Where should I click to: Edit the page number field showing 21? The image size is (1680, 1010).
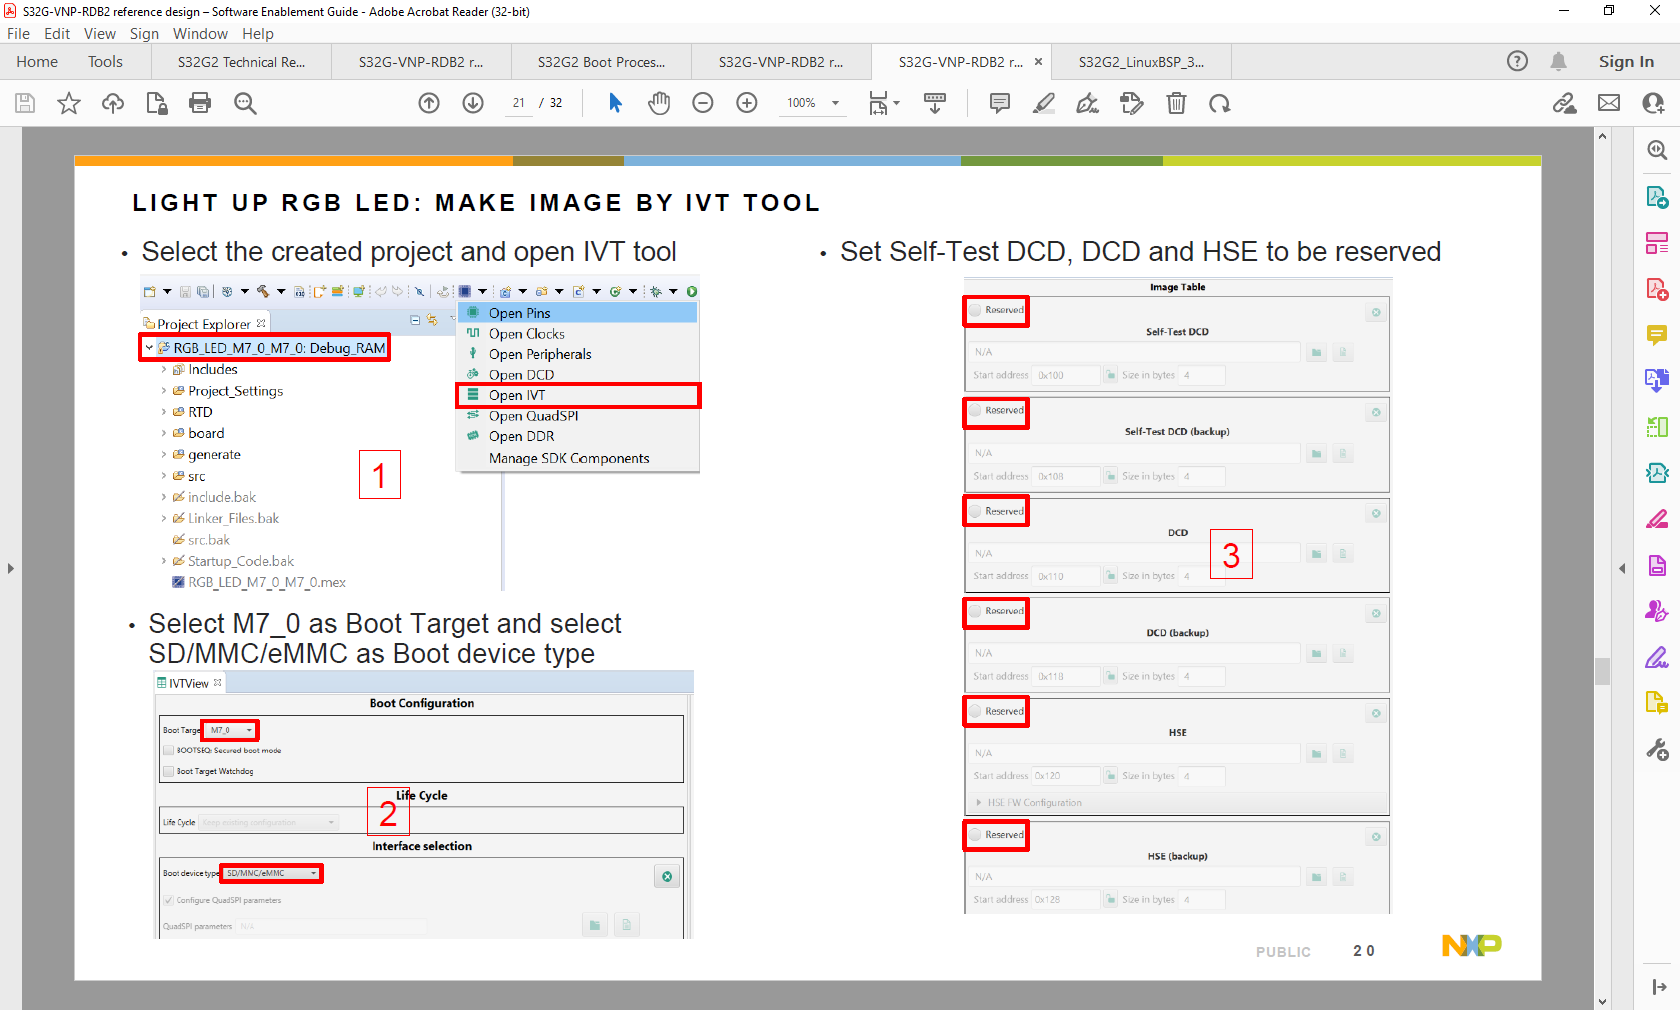(518, 103)
